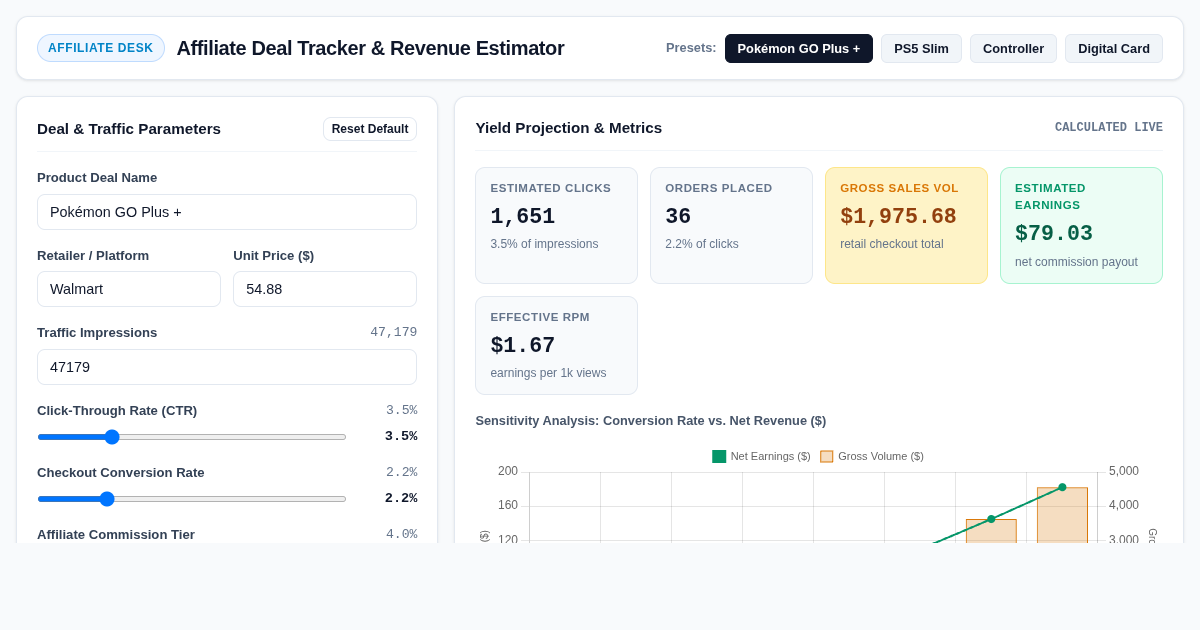This screenshot has width=1200, height=630.
Task: Click the Estimated Clicks value 1,651
Action: click(x=523, y=217)
